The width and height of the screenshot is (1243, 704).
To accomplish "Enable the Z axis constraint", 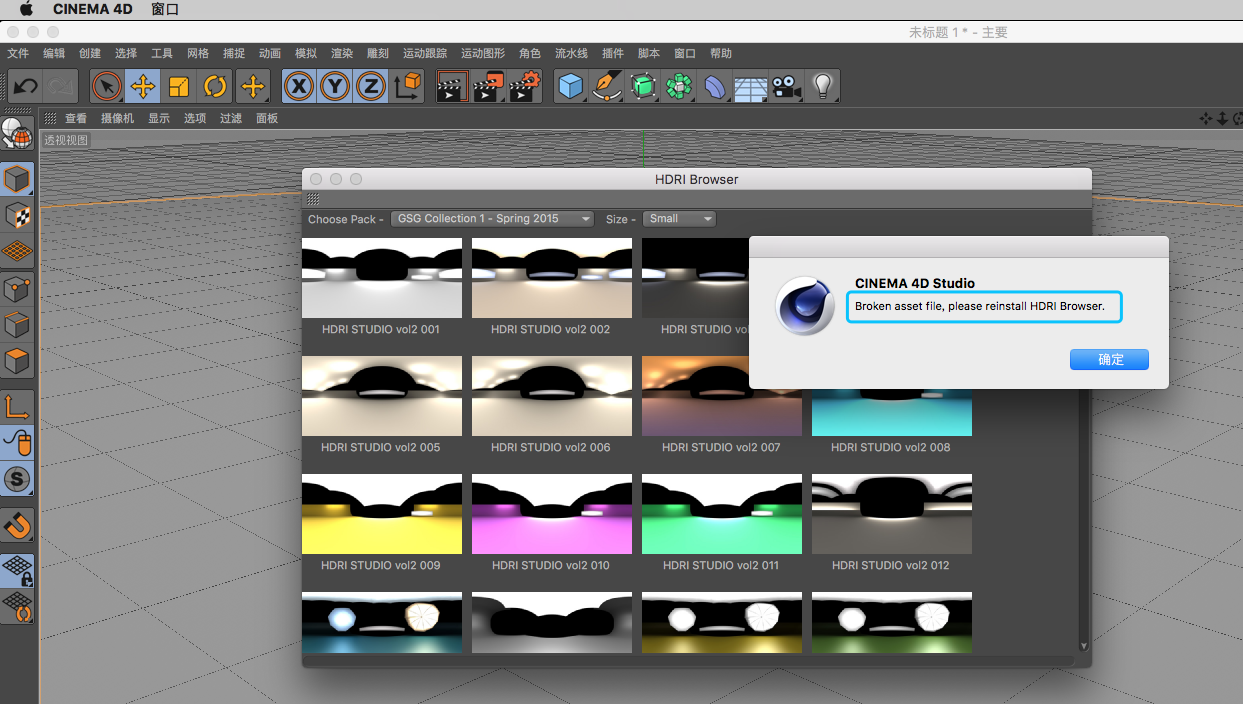I will coord(370,86).
